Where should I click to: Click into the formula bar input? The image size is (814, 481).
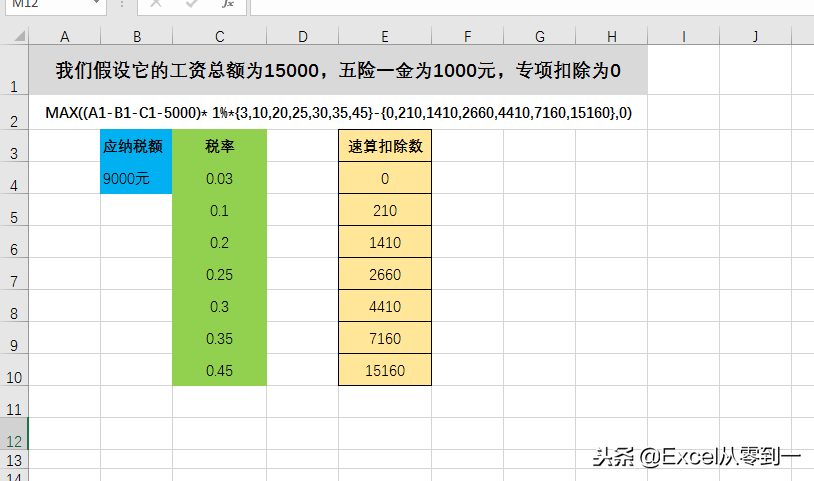pos(532,6)
